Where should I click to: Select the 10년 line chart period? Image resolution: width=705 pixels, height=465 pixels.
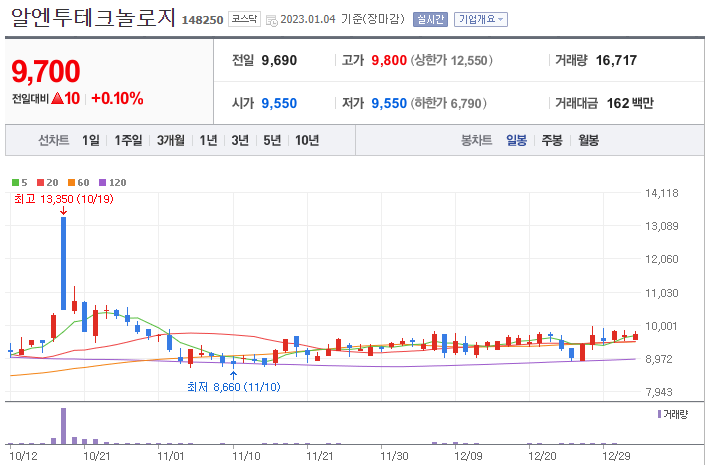[x=307, y=140]
